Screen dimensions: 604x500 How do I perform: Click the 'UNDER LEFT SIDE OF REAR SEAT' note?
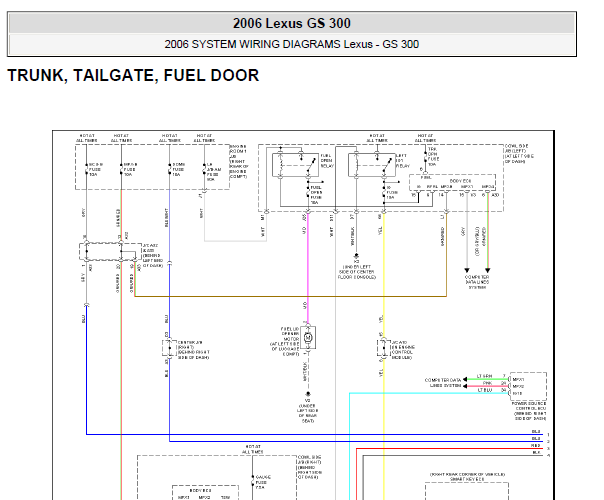tap(307, 413)
